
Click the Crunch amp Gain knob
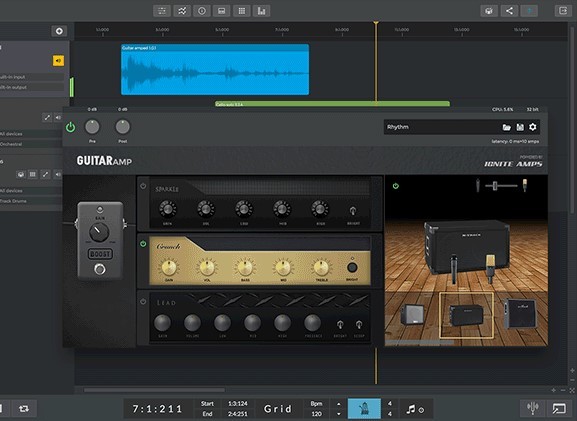169,268
